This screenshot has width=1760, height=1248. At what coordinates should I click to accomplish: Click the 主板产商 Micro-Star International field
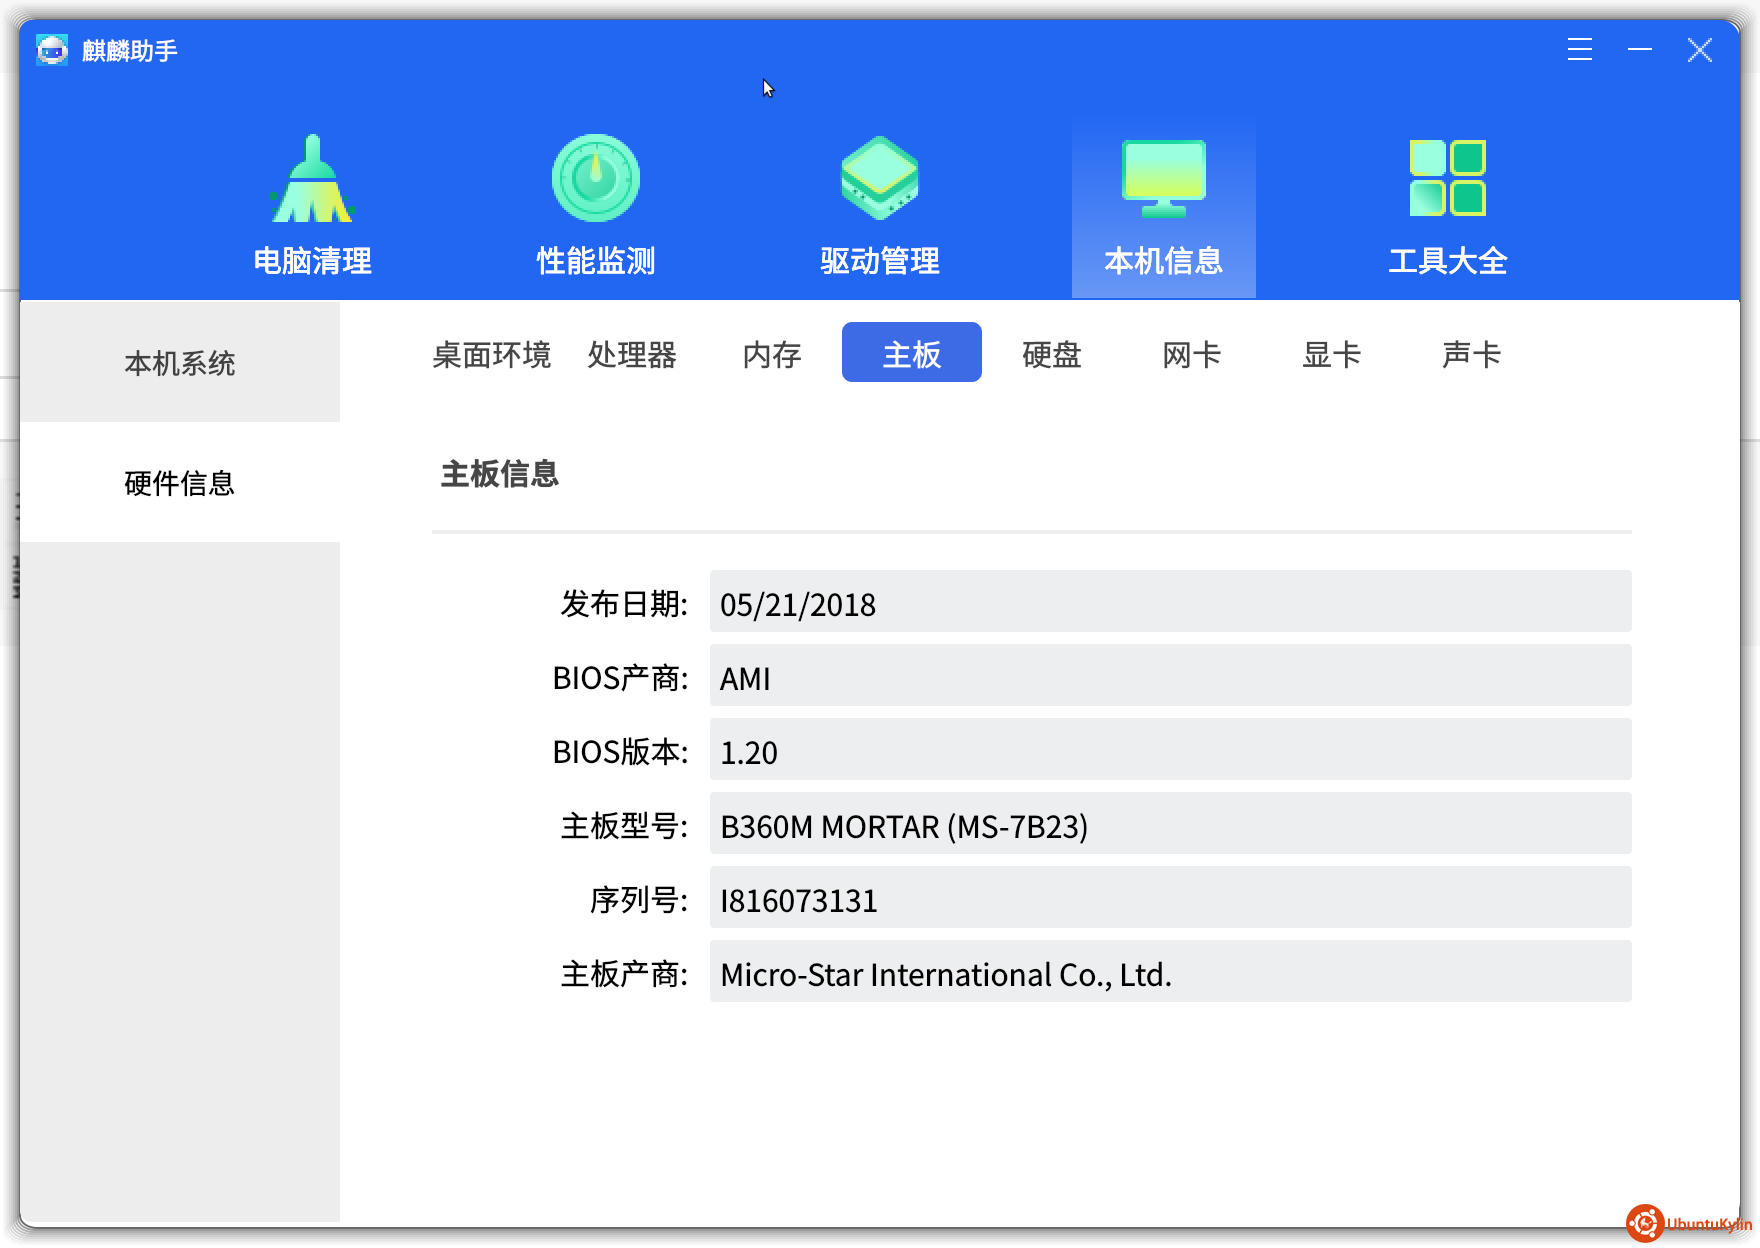click(x=1171, y=971)
